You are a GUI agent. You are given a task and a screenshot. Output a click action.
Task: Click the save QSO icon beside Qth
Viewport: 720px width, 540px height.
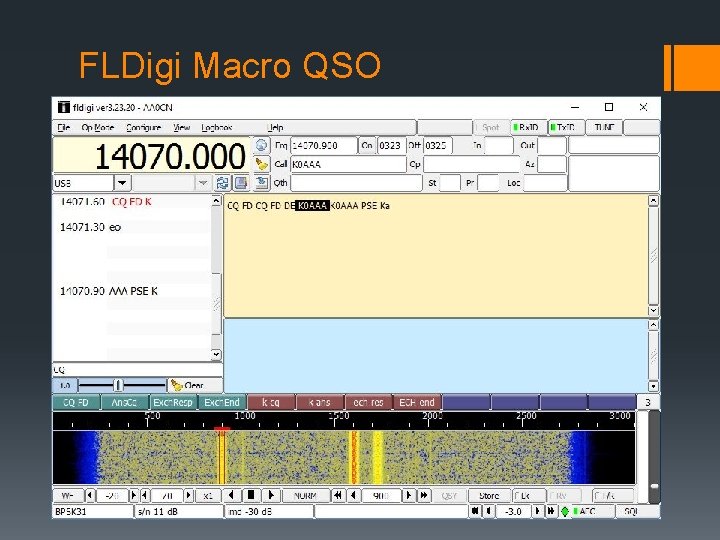[261, 183]
